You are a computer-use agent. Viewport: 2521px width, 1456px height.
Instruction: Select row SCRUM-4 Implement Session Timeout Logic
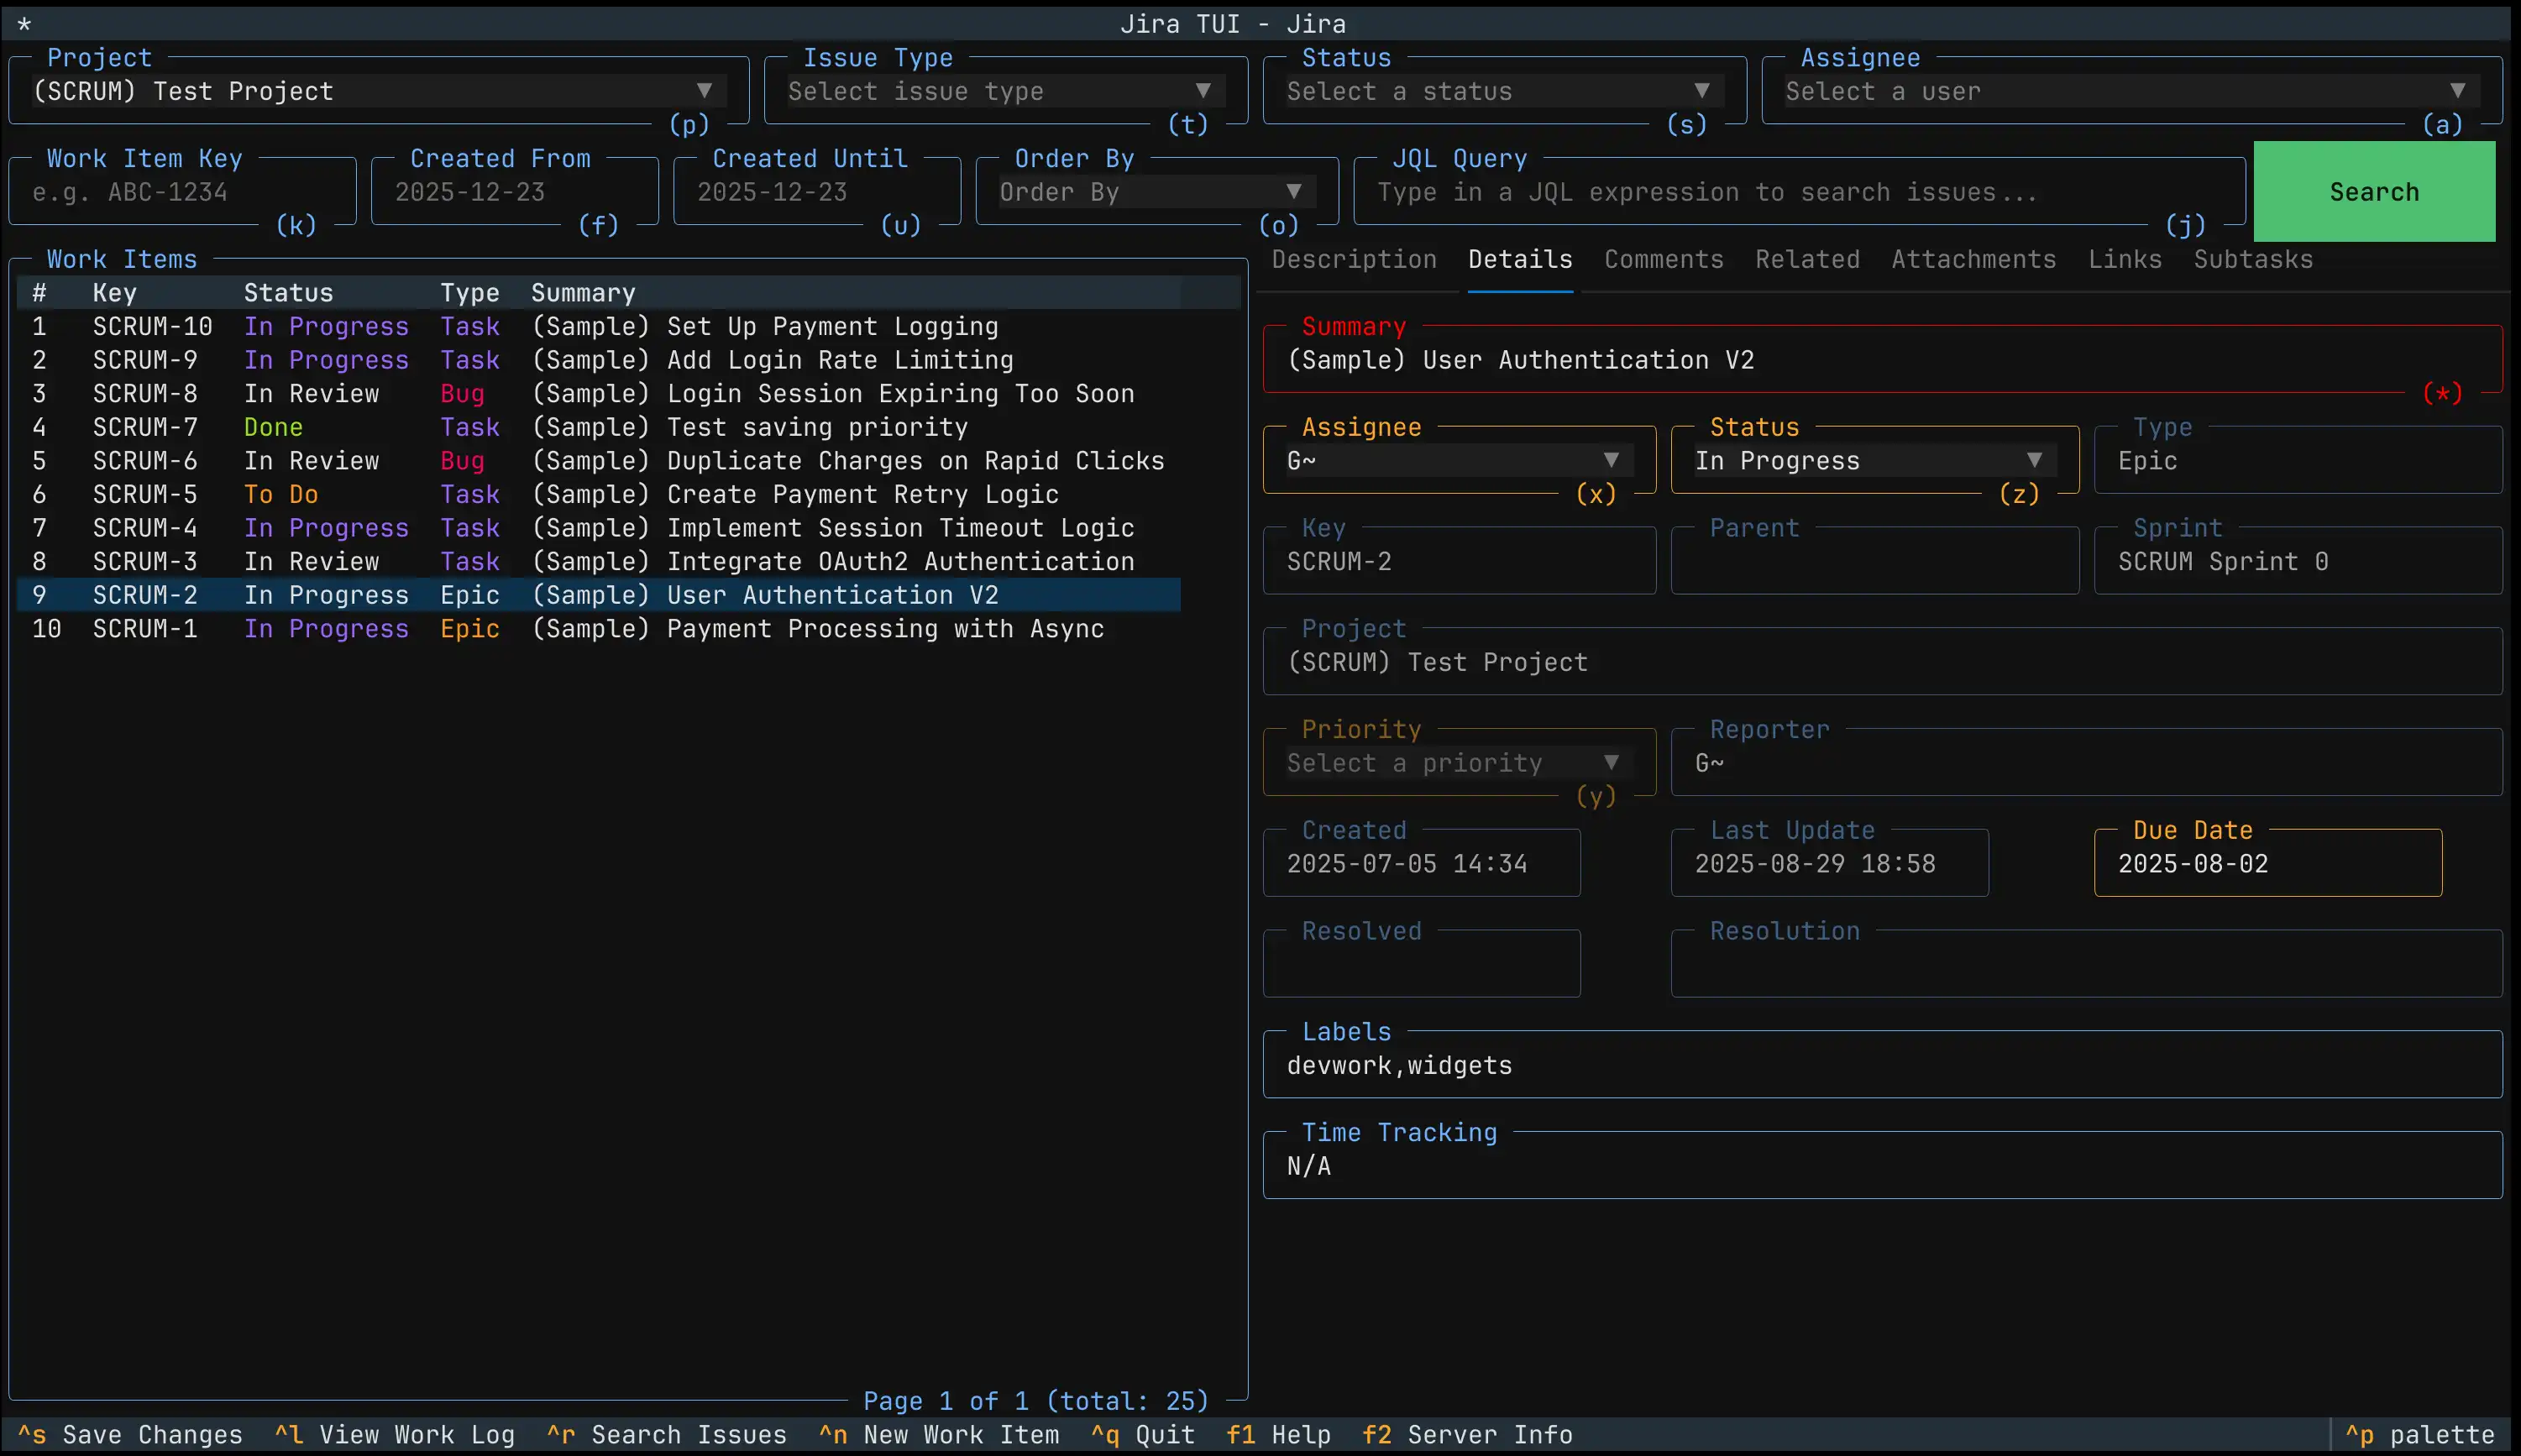(x=599, y=528)
